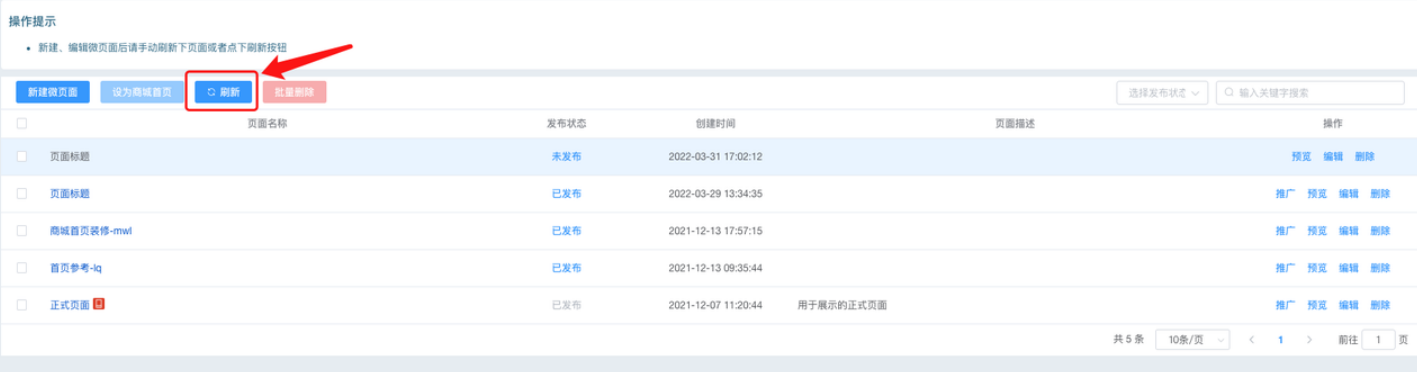
Task: Click 预览 in the 未发布 row
Action: point(1301,157)
